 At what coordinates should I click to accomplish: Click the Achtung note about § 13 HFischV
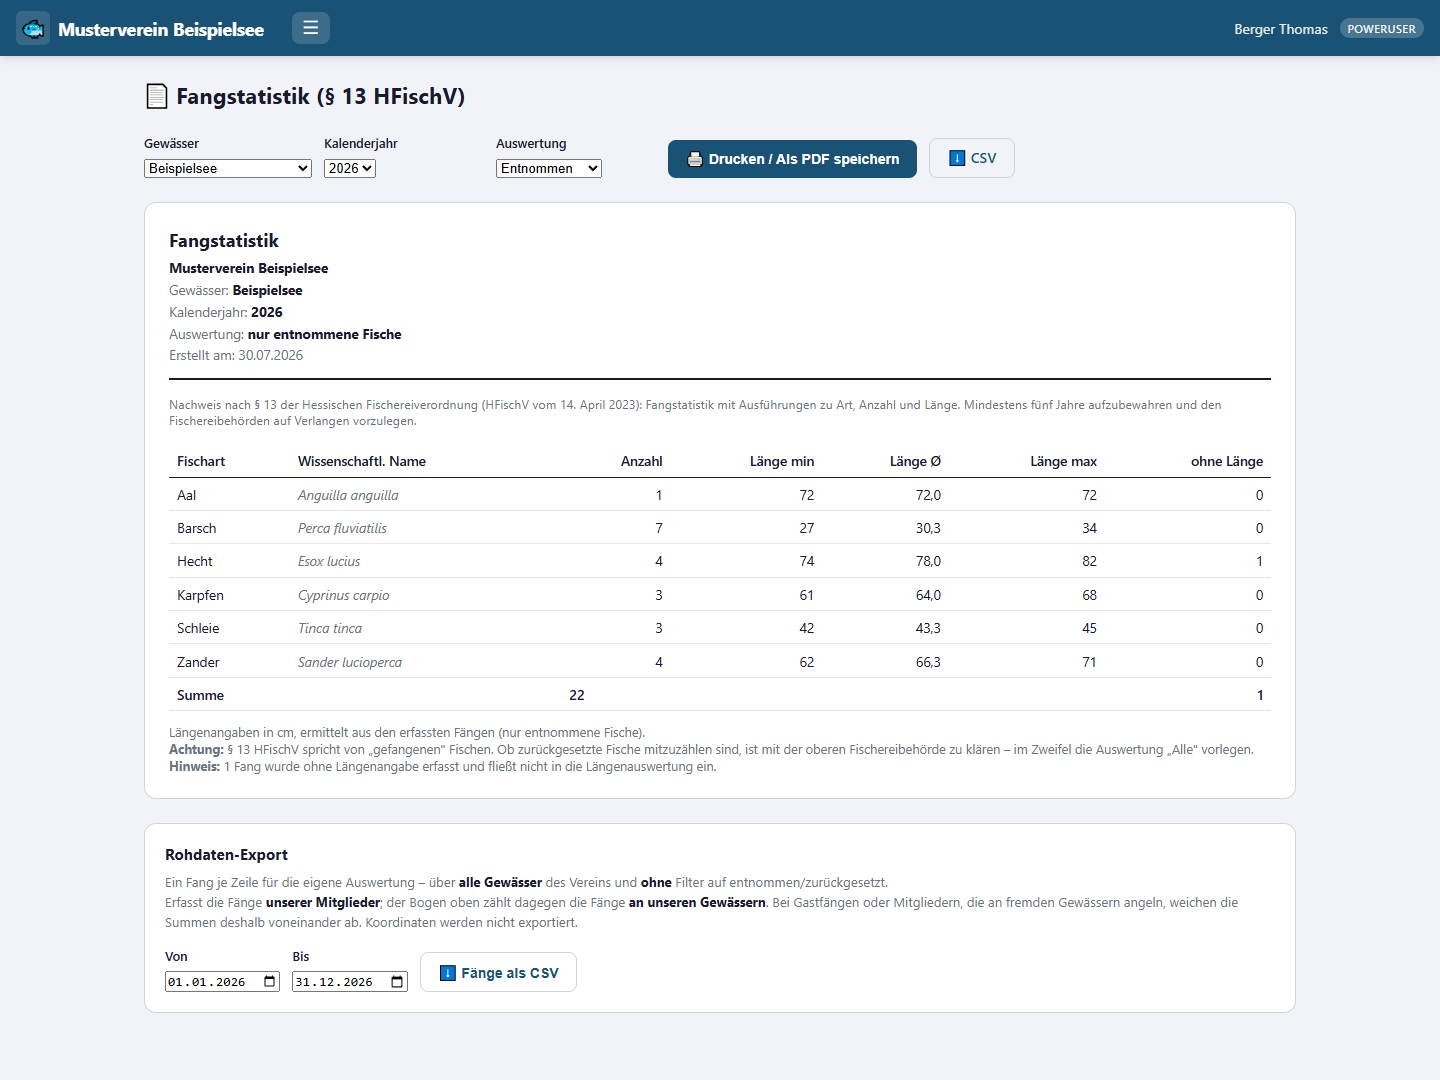point(711,749)
